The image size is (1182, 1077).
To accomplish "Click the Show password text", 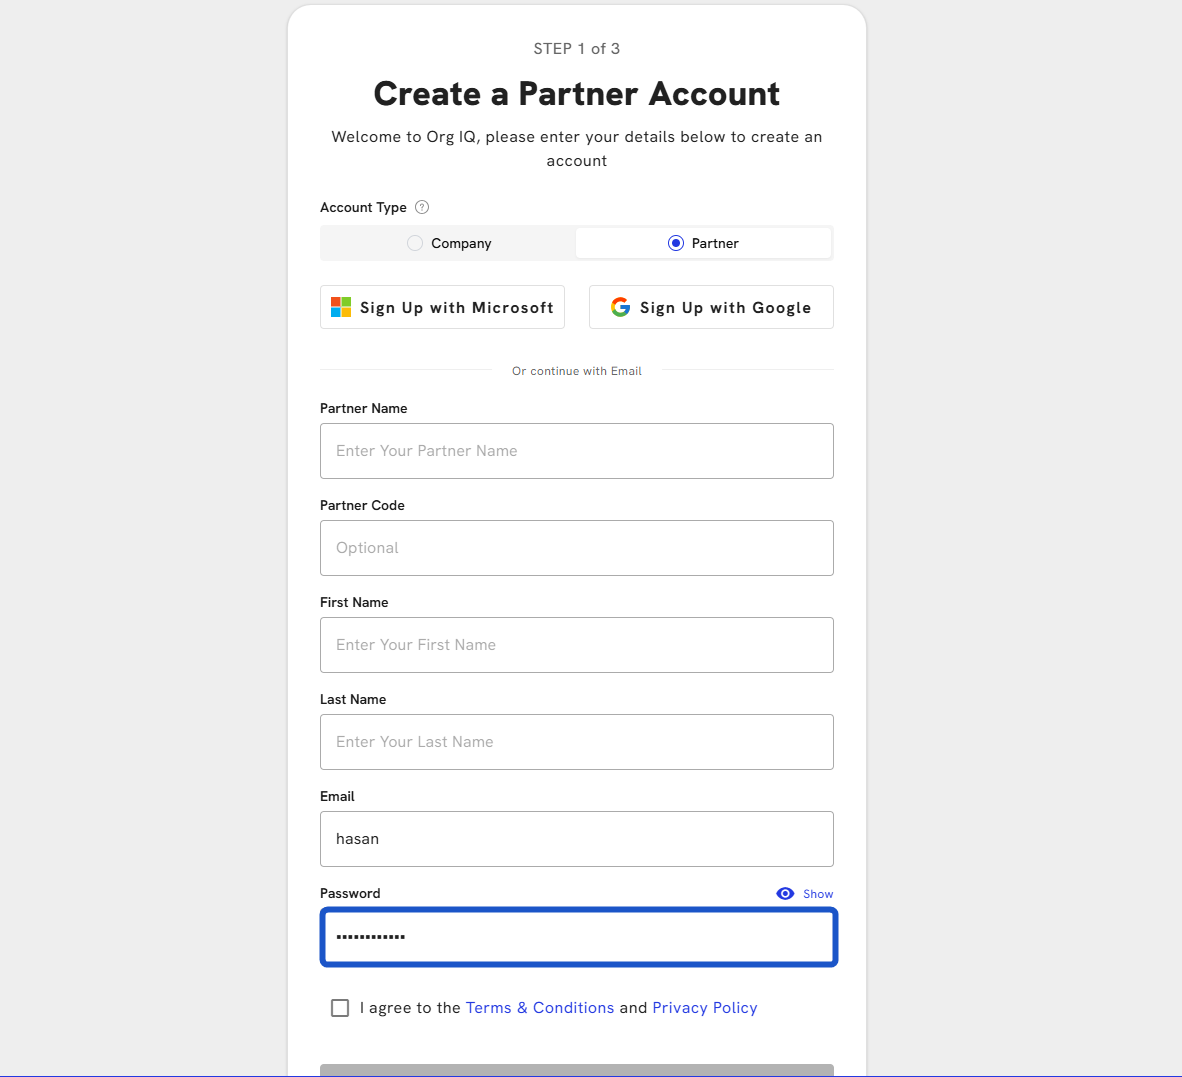I will pyautogui.click(x=818, y=894).
